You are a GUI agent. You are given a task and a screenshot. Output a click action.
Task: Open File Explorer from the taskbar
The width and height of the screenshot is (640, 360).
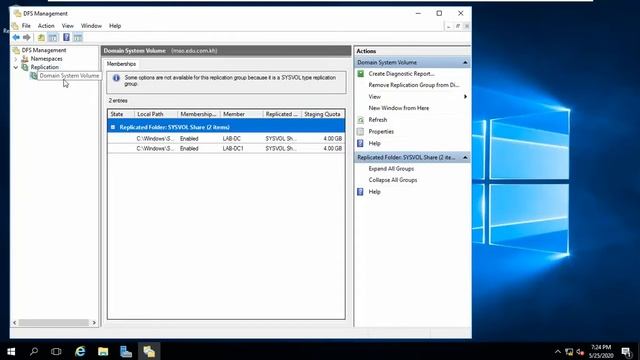103,351
